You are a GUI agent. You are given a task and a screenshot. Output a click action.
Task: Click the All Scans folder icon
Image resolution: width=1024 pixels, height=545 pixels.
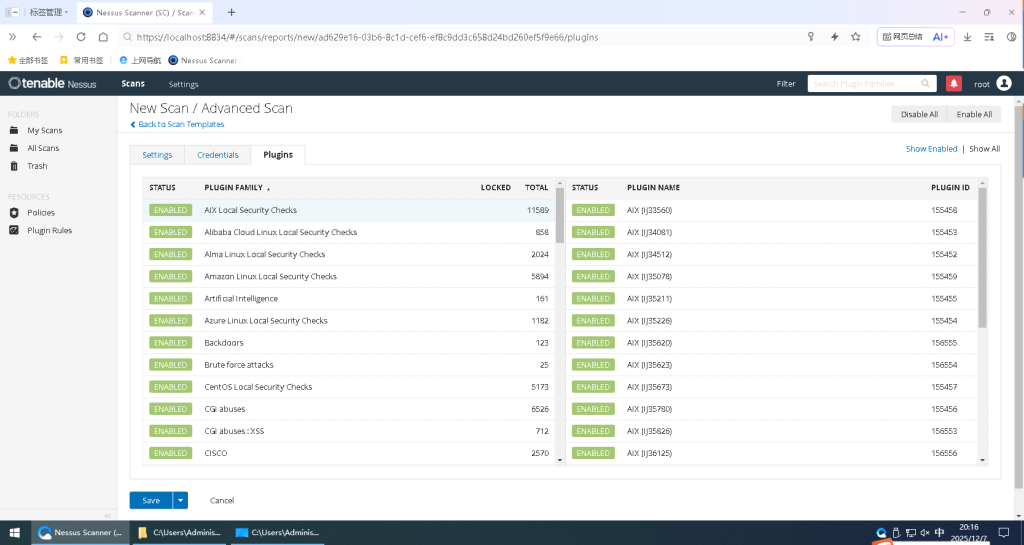(x=14, y=148)
